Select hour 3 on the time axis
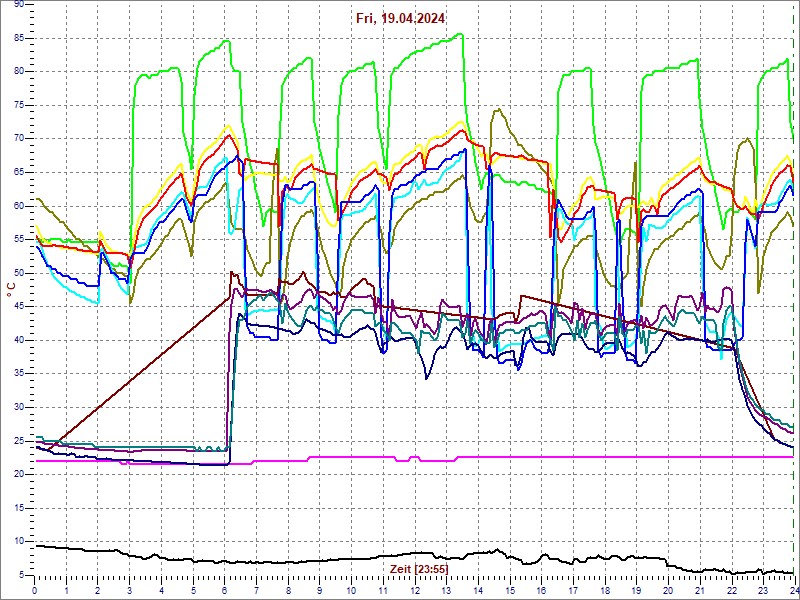This screenshot has height=600, width=800. pos(129,589)
